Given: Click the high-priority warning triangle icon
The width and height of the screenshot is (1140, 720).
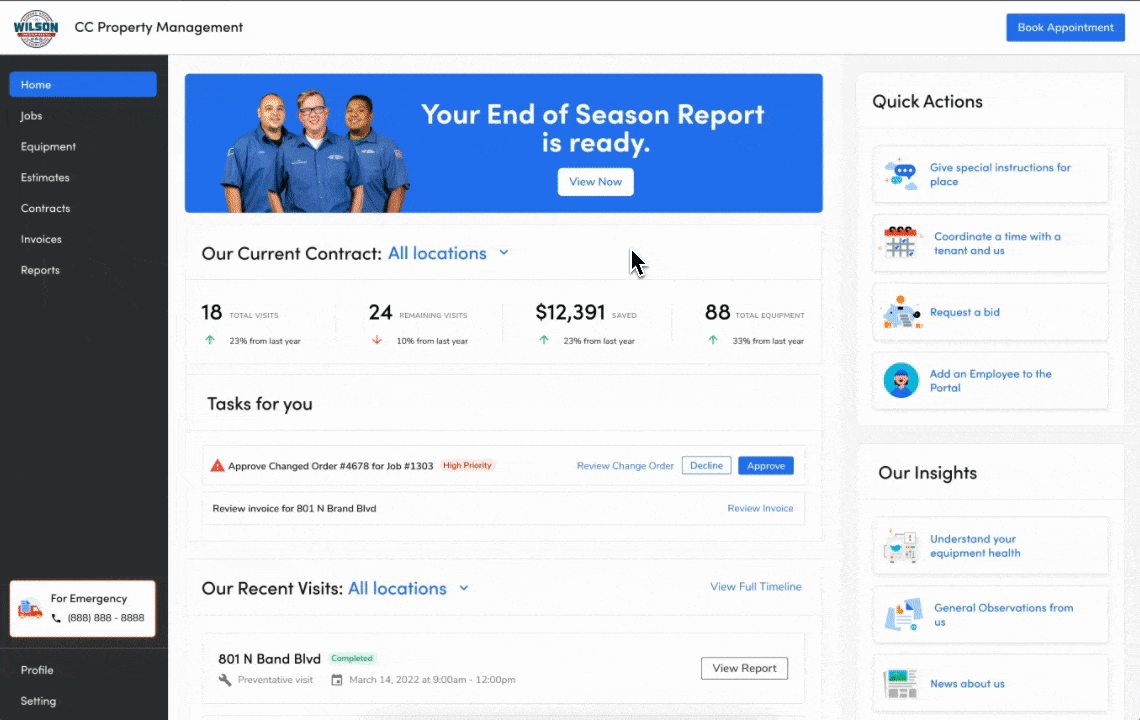Looking at the screenshot, I should pos(217,464).
